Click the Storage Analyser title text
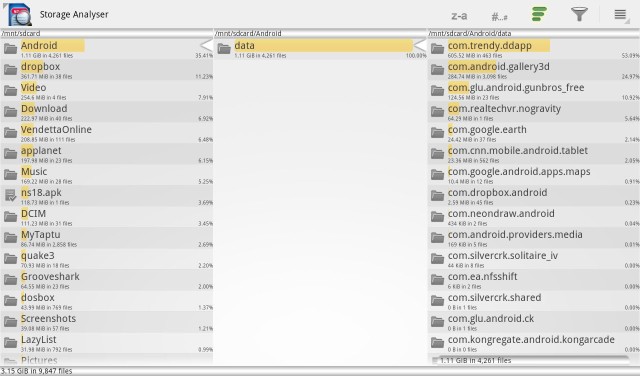This screenshot has height=376, width=640. point(74,15)
